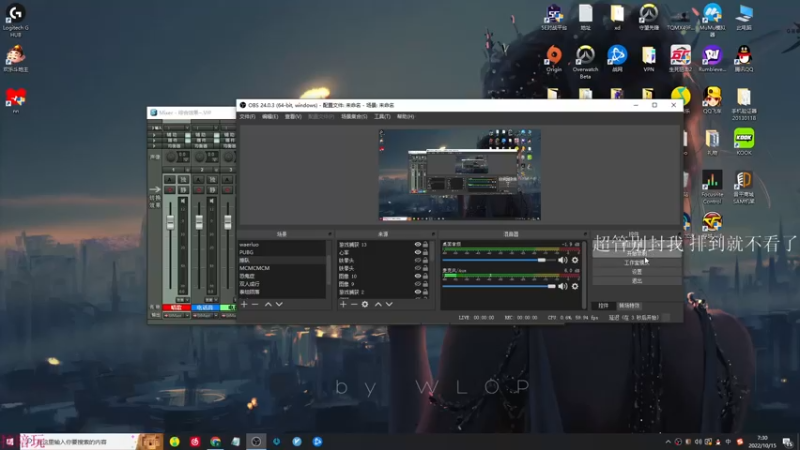
Task: Pop out the Scenes dock panel icon
Action: tap(330, 234)
